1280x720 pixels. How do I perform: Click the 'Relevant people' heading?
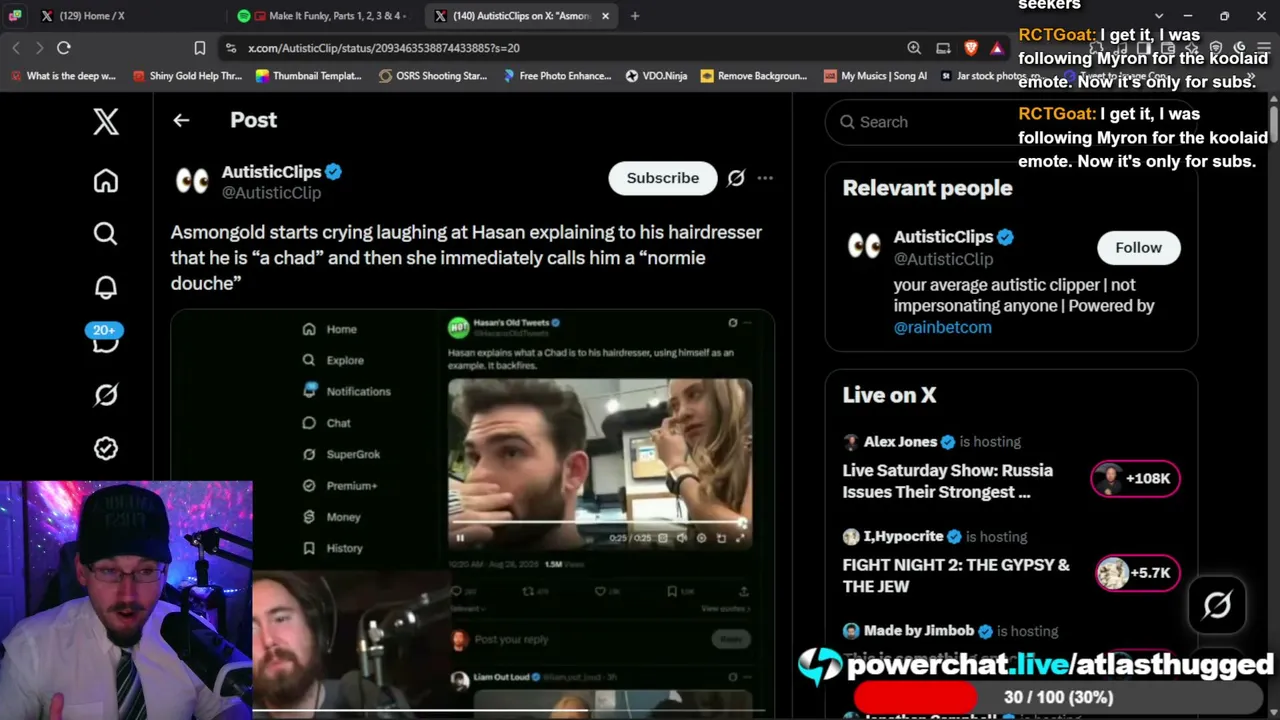pyautogui.click(x=927, y=188)
